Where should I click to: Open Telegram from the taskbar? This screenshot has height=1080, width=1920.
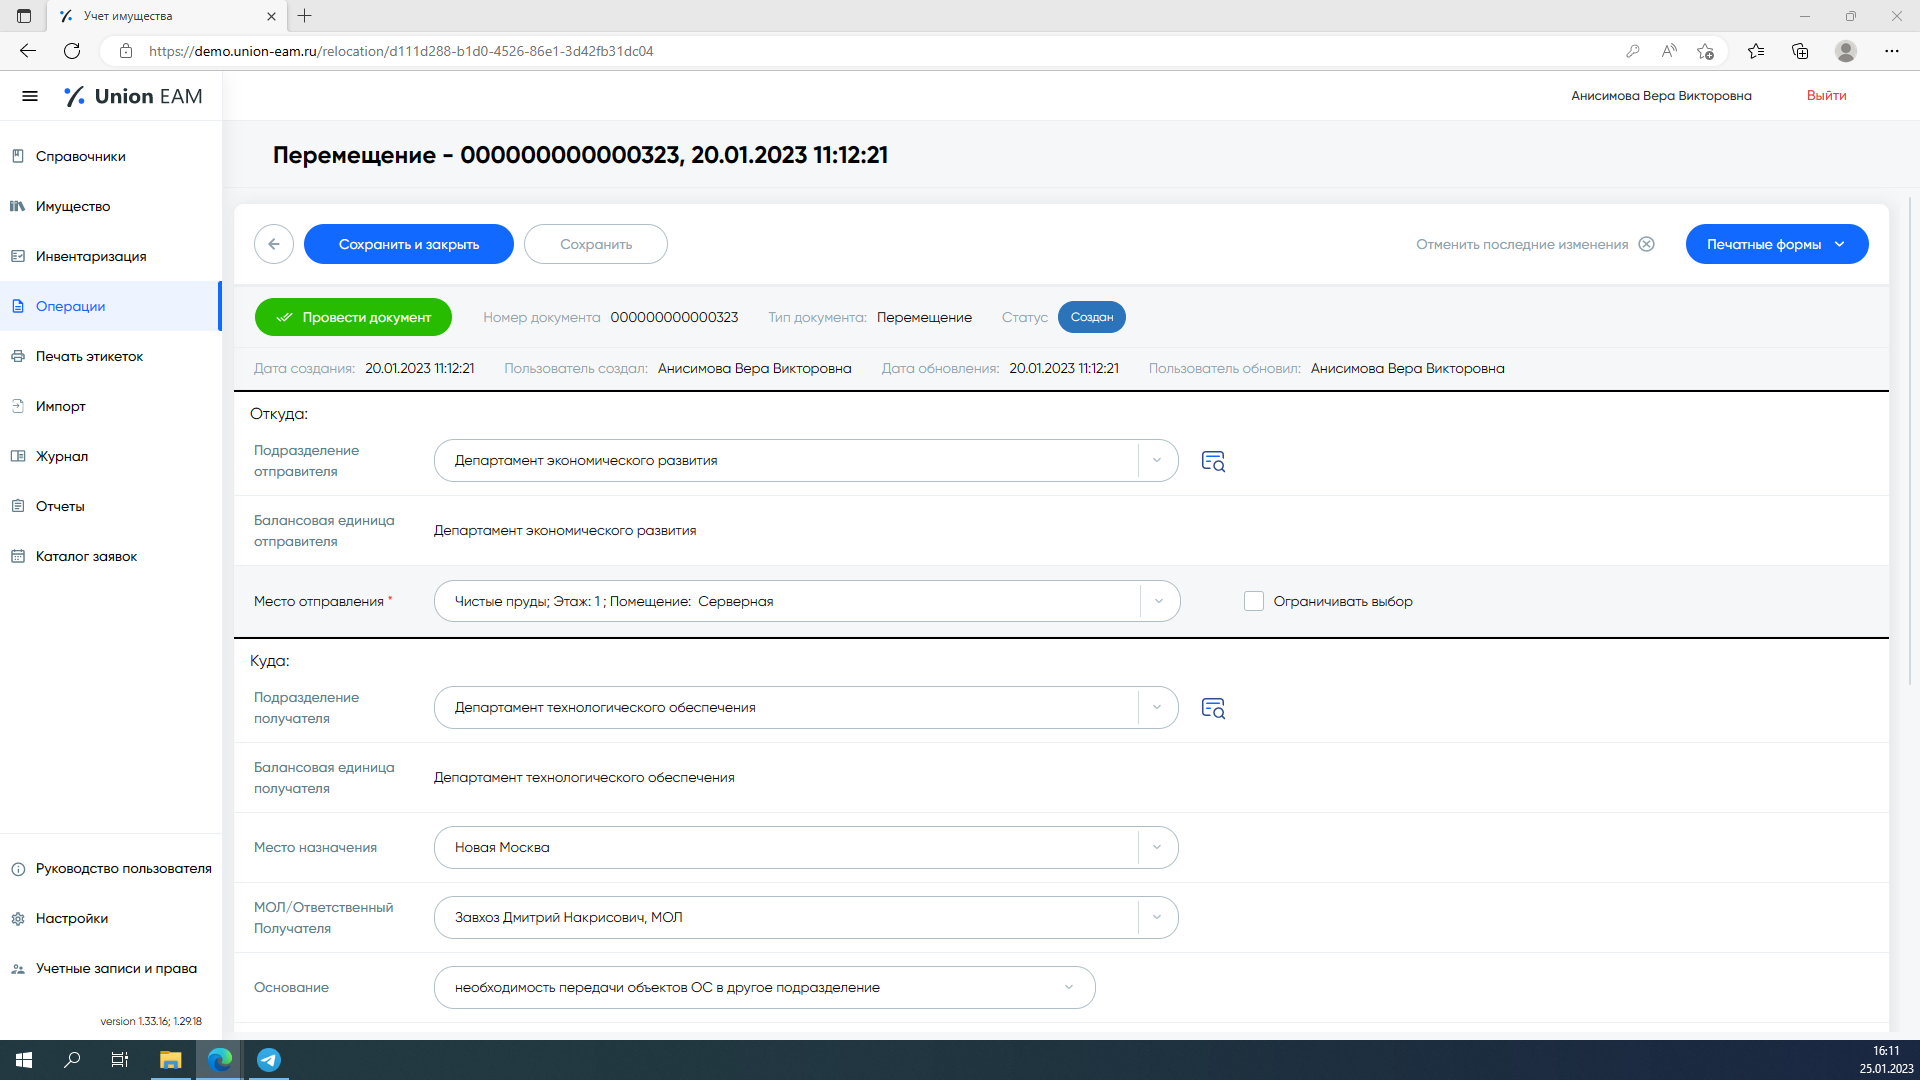click(x=269, y=1060)
